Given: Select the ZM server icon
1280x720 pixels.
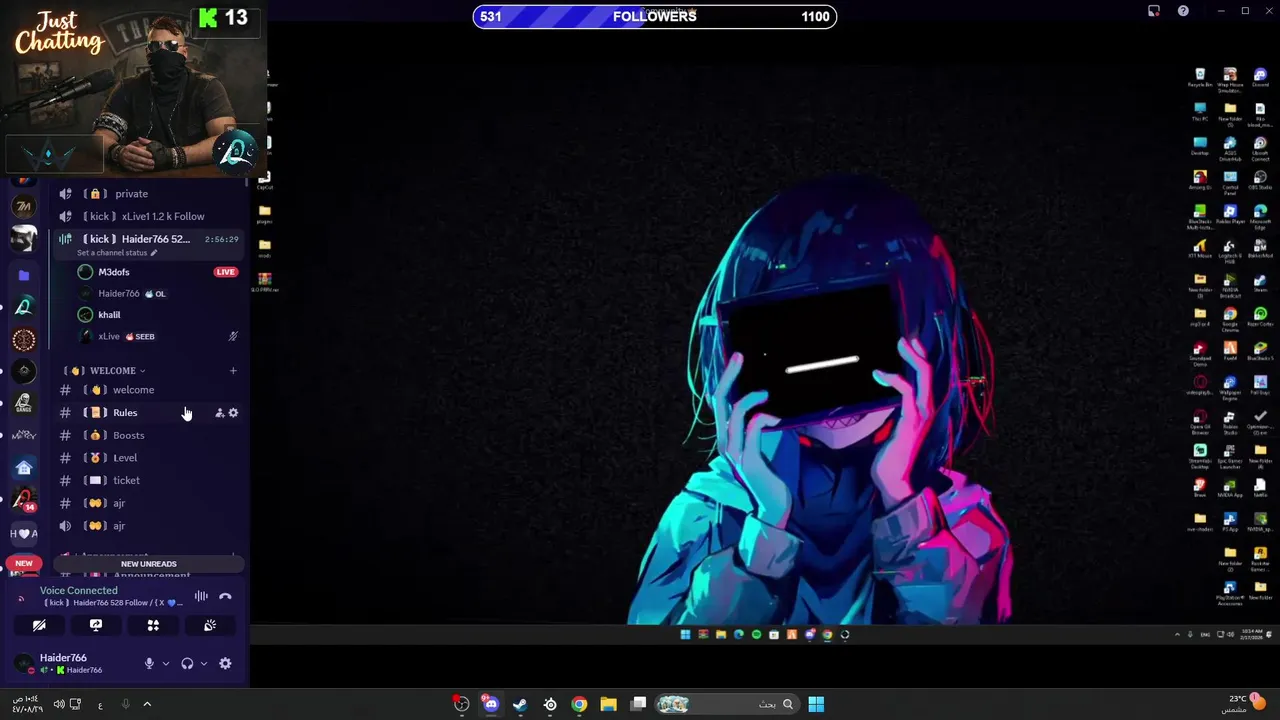Looking at the screenshot, I should pyautogui.click(x=24, y=207).
